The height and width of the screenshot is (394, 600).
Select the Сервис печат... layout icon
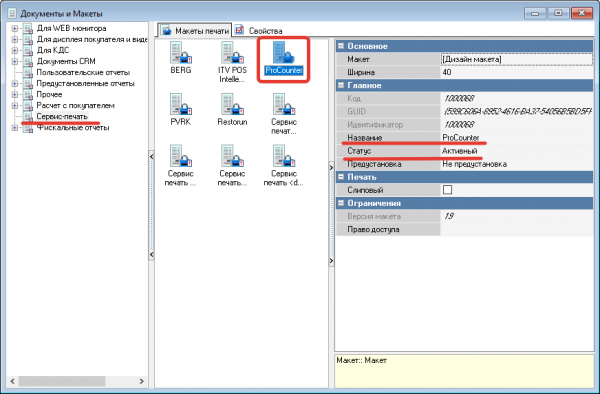pos(284,104)
